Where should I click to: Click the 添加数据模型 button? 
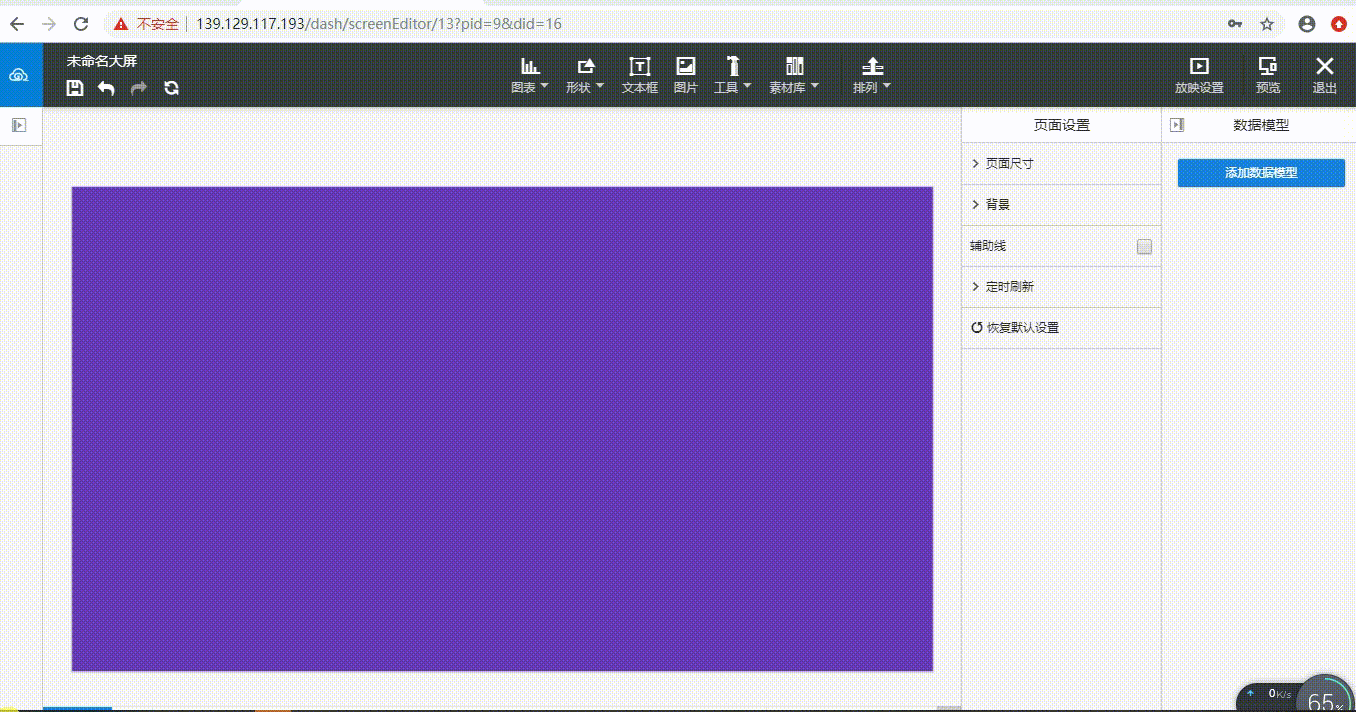coord(1261,173)
